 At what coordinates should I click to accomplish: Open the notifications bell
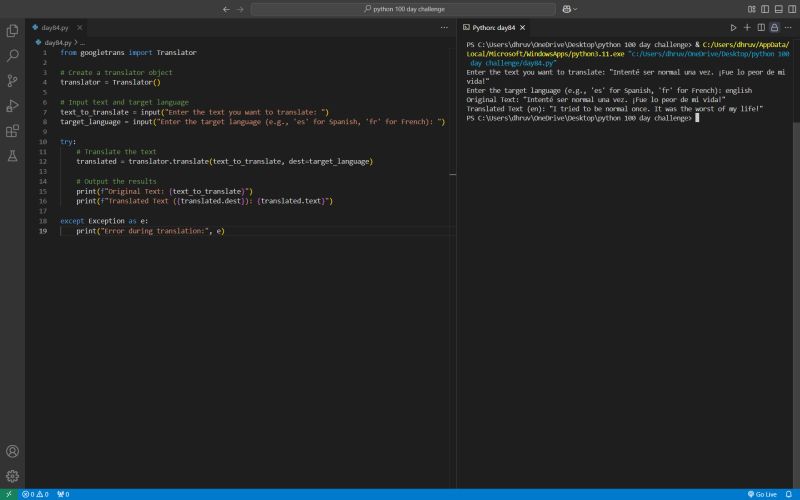(x=789, y=494)
